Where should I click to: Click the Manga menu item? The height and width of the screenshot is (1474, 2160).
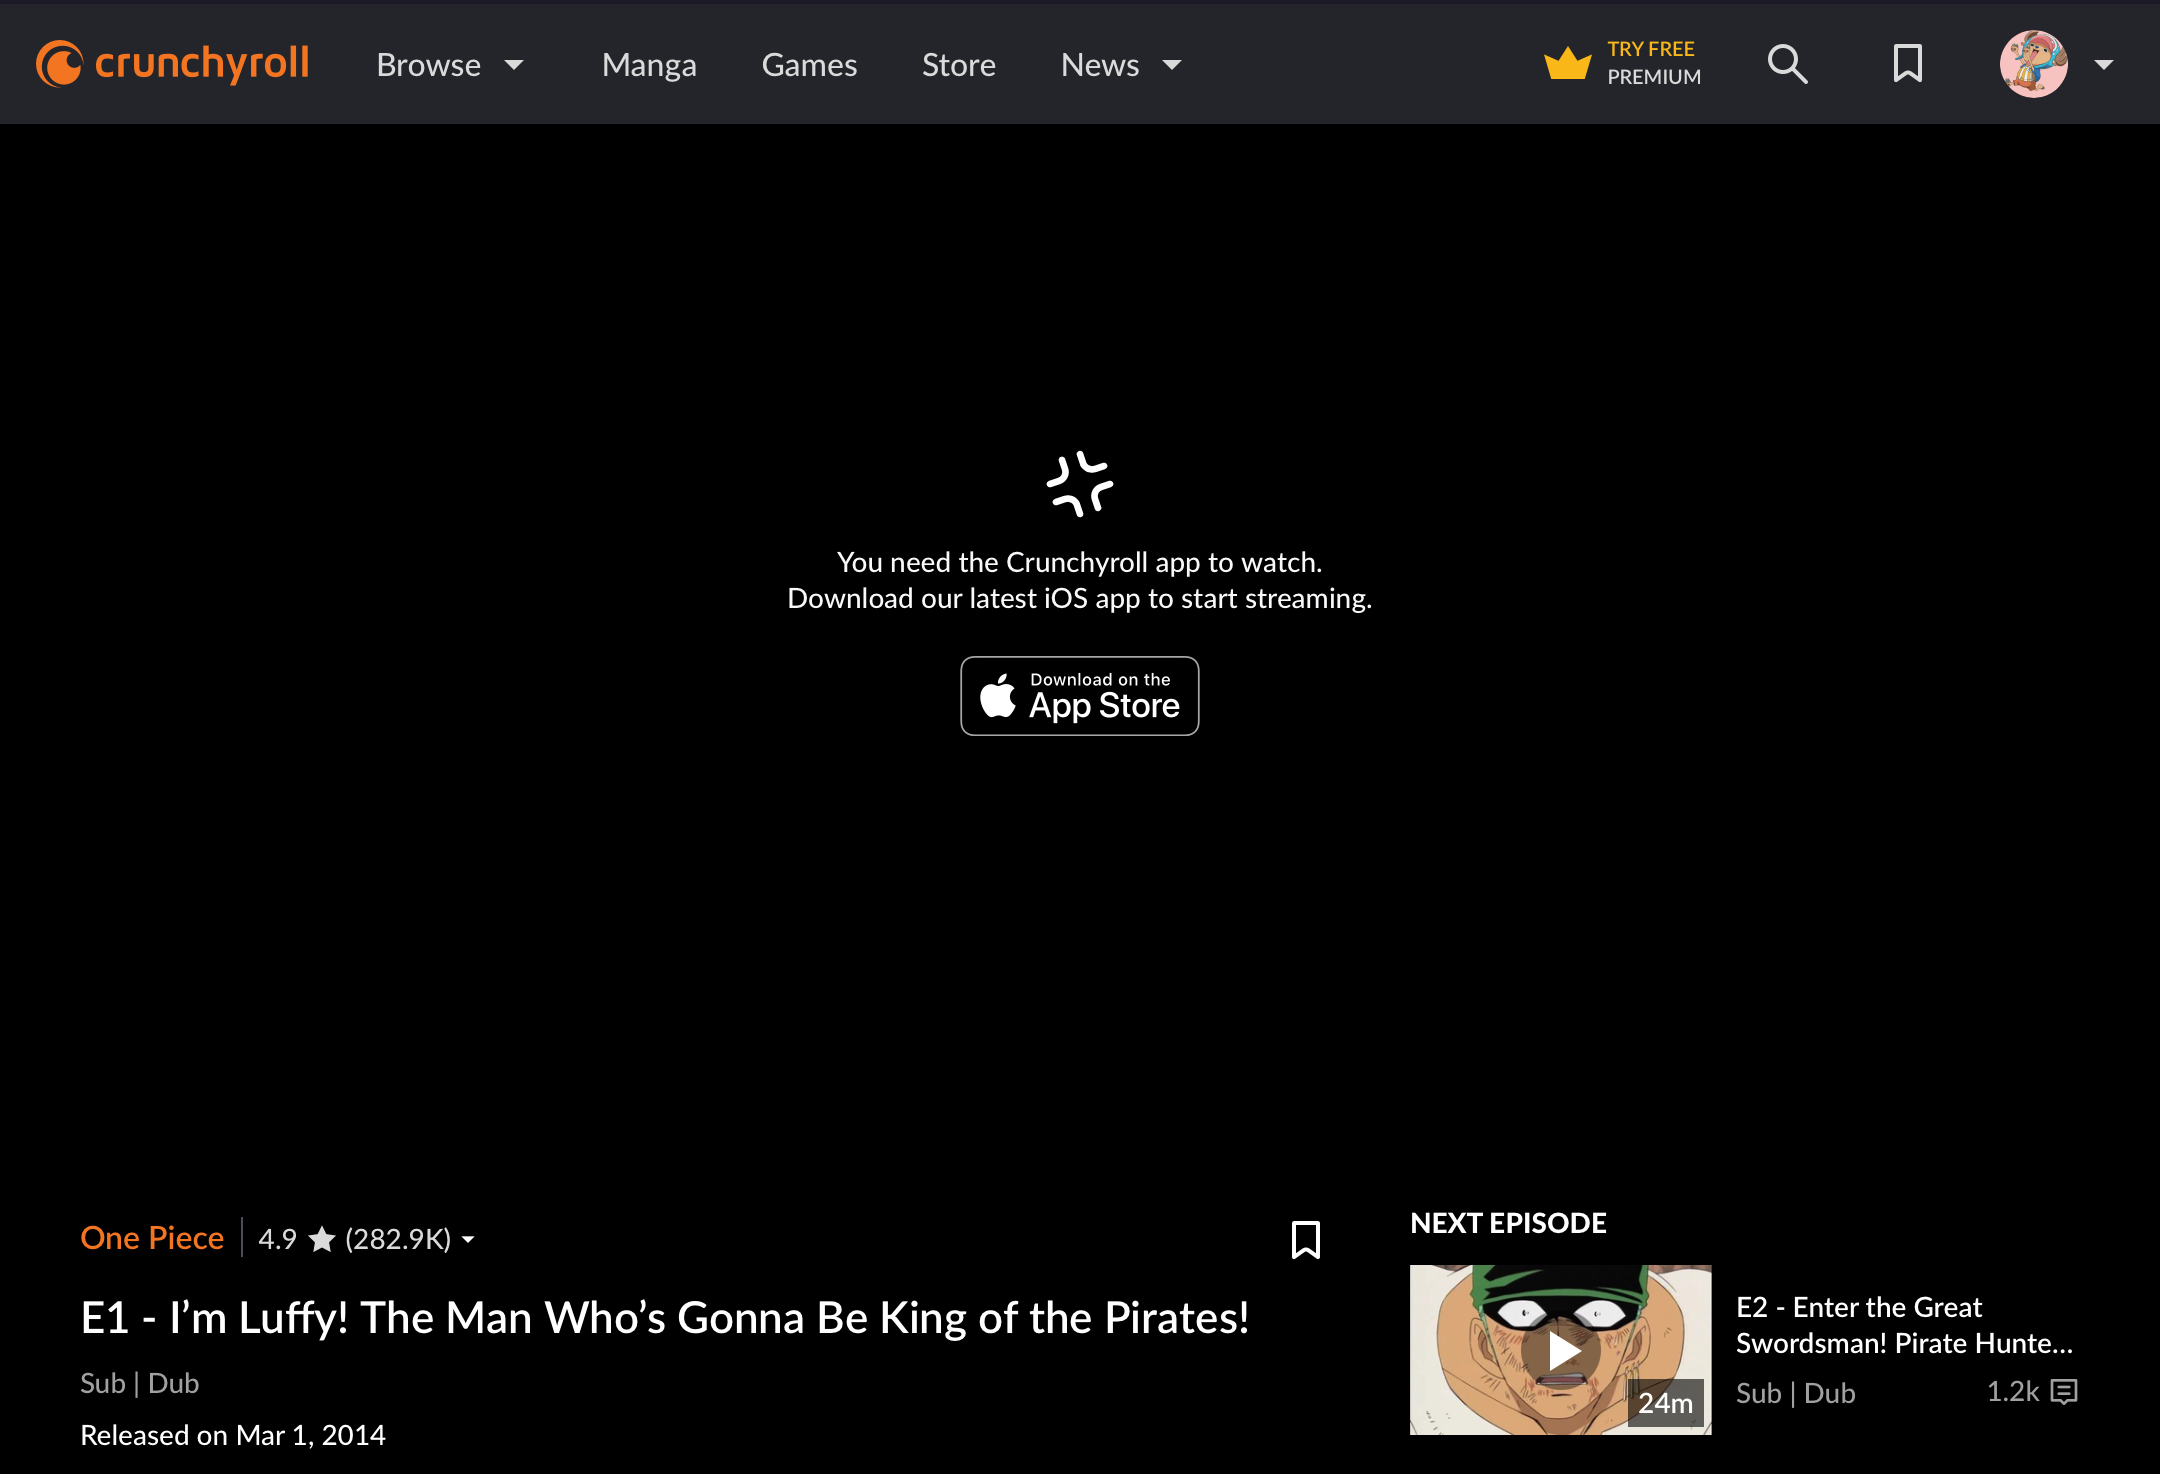click(x=648, y=64)
